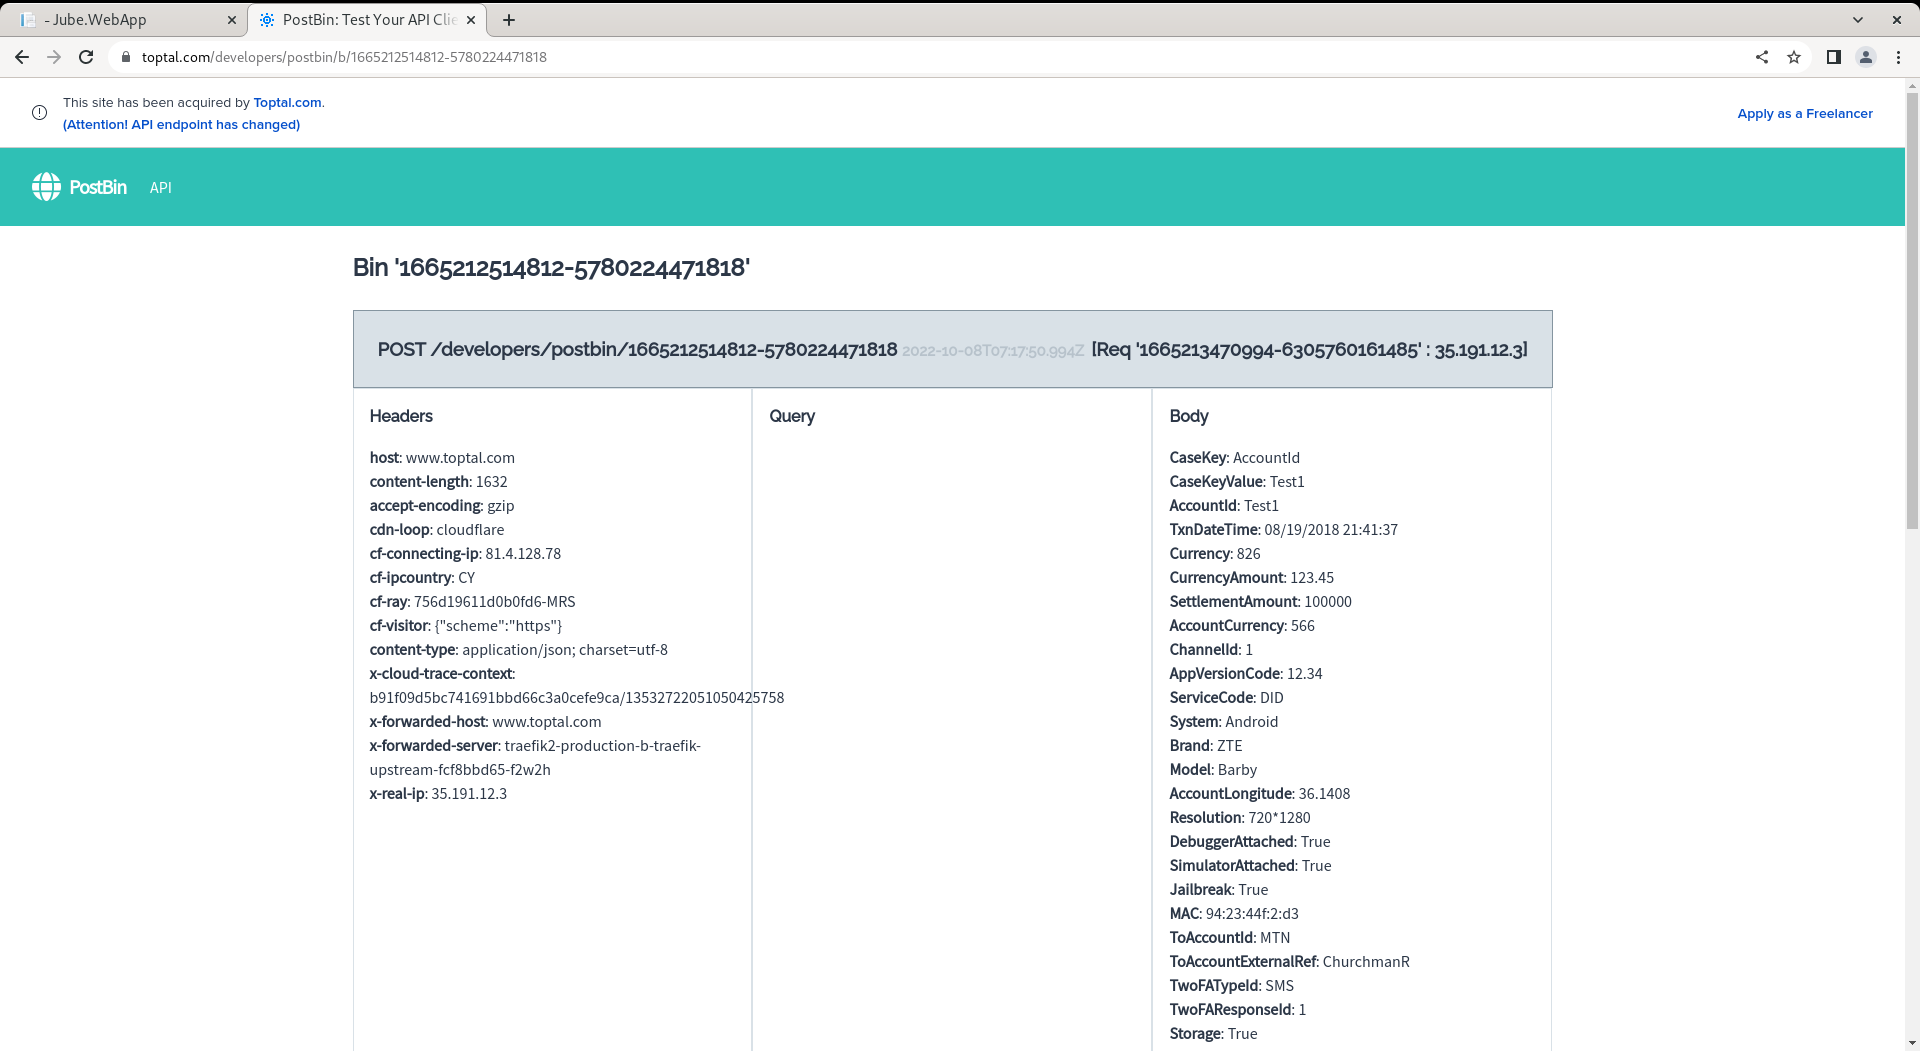Screen dimensions: 1920x1051
Task: Share this page icon
Action: click(1762, 57)
